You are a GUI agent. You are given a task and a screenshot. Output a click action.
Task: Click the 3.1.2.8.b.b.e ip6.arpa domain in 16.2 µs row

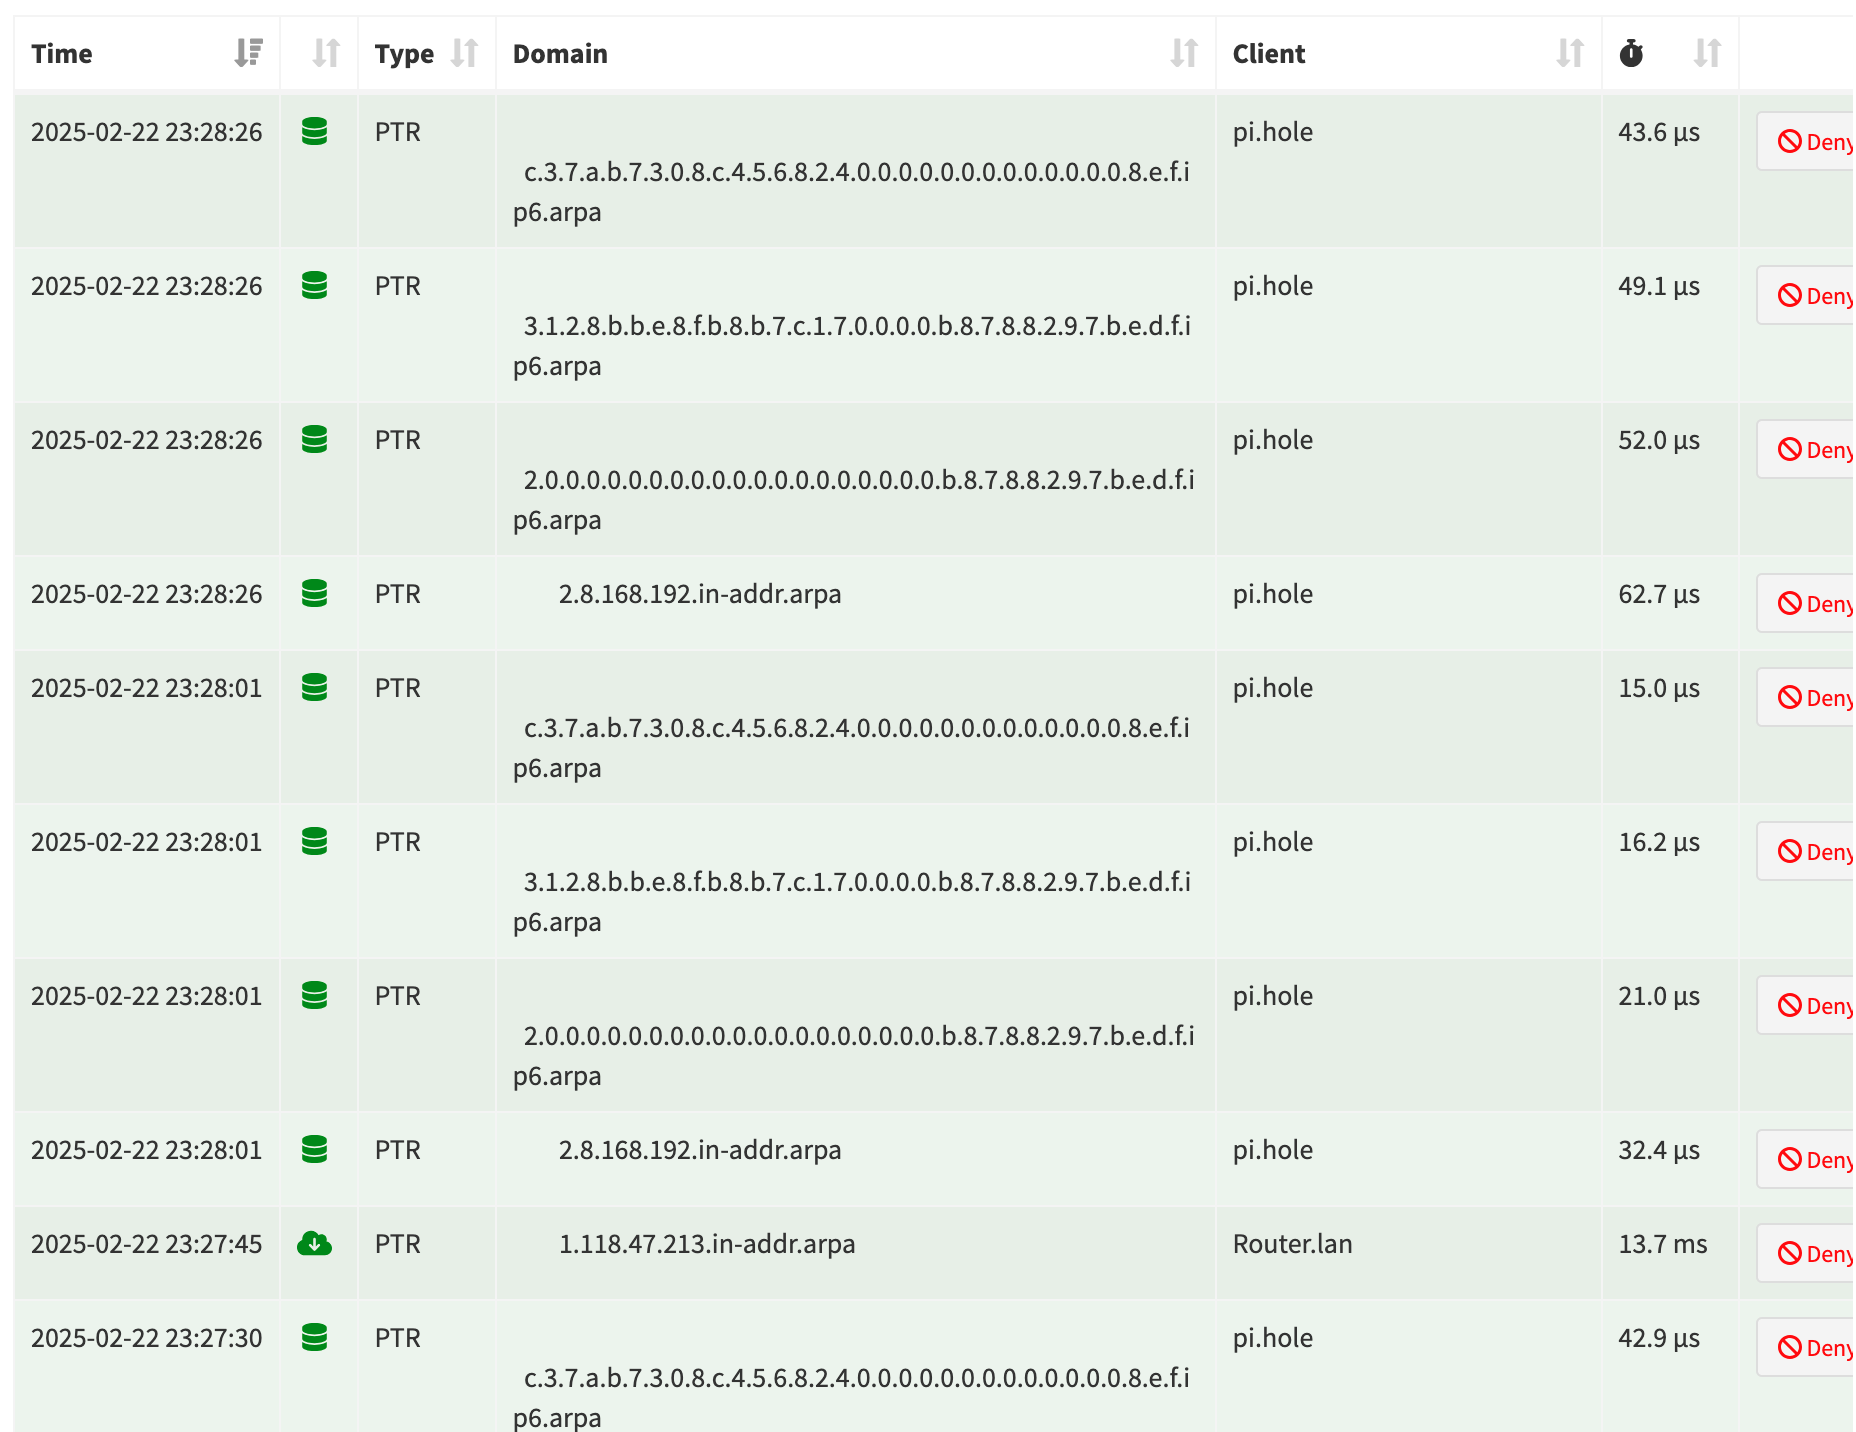click(852, 902)
